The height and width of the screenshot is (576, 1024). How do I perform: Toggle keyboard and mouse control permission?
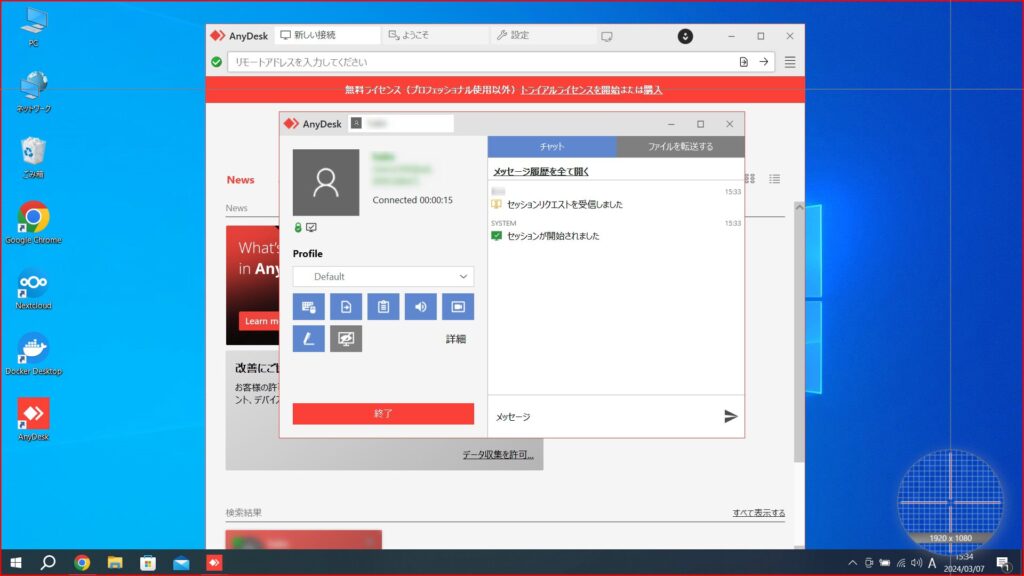pos(308,307)
